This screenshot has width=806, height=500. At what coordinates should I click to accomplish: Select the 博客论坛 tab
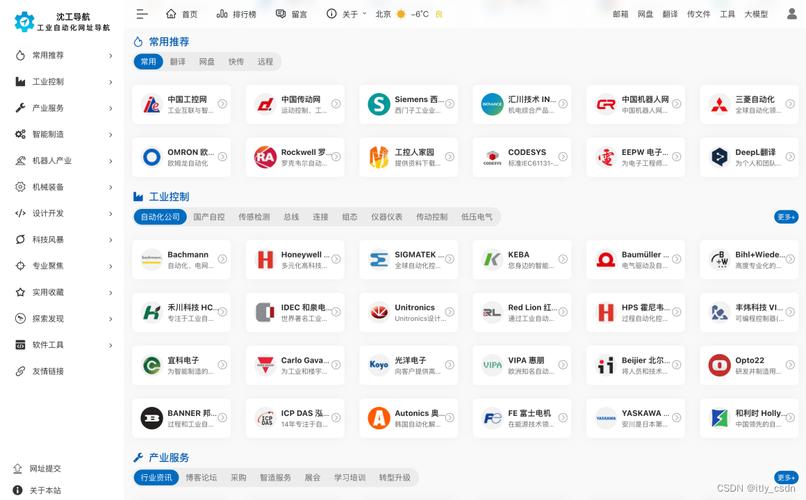pos(201,477)
